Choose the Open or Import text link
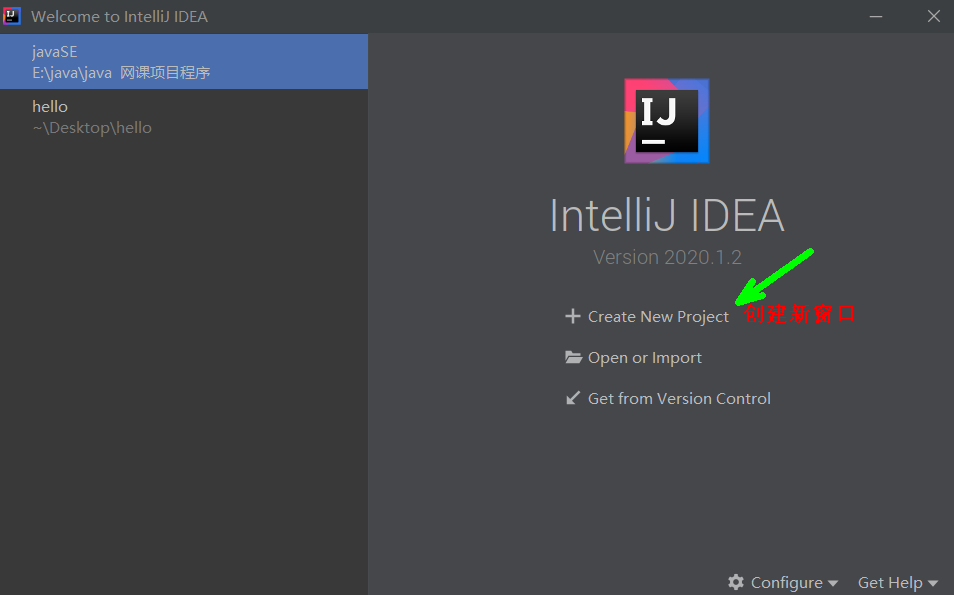The image size is (954, 595). pos(644,357)
